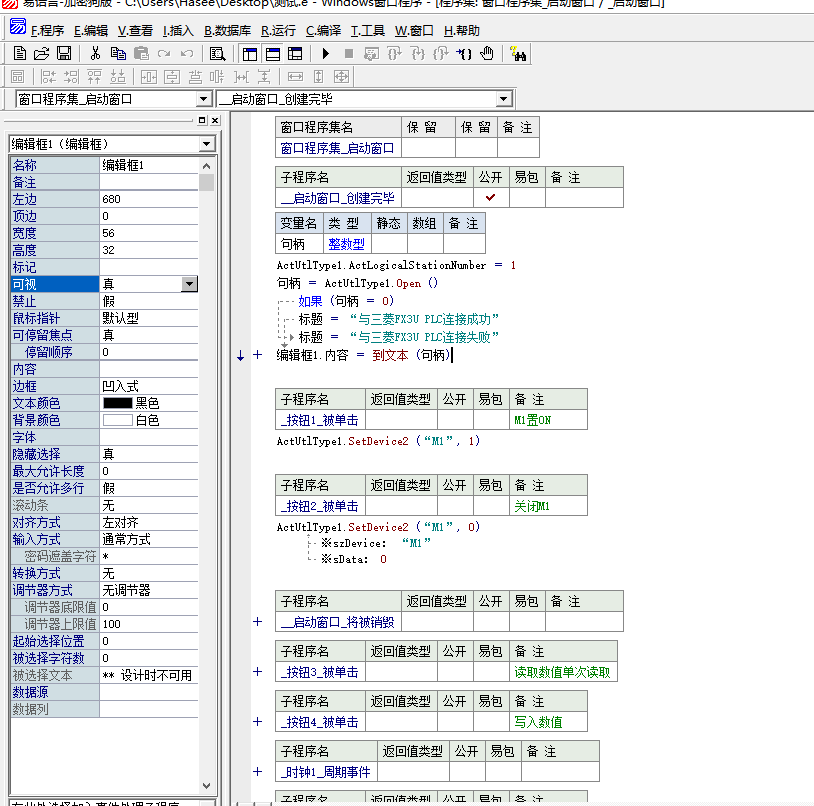Open the 编辑框1 component selector dropdown
The width and height of the screenshot is (814, 806).
206,144
